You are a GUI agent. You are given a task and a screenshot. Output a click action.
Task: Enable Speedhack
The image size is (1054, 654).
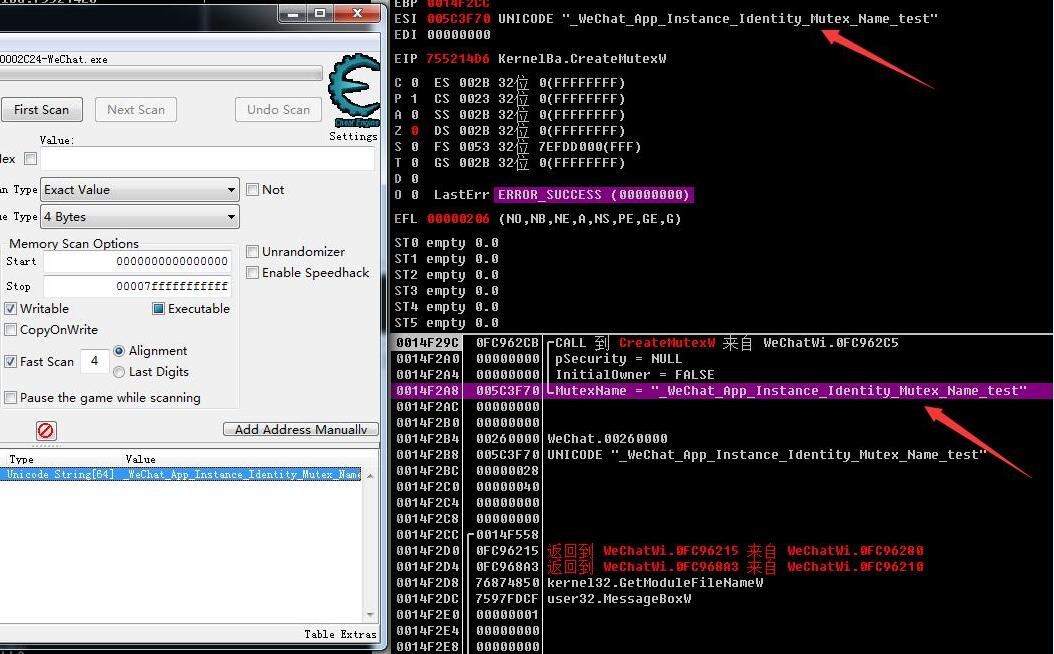point(253,273)
